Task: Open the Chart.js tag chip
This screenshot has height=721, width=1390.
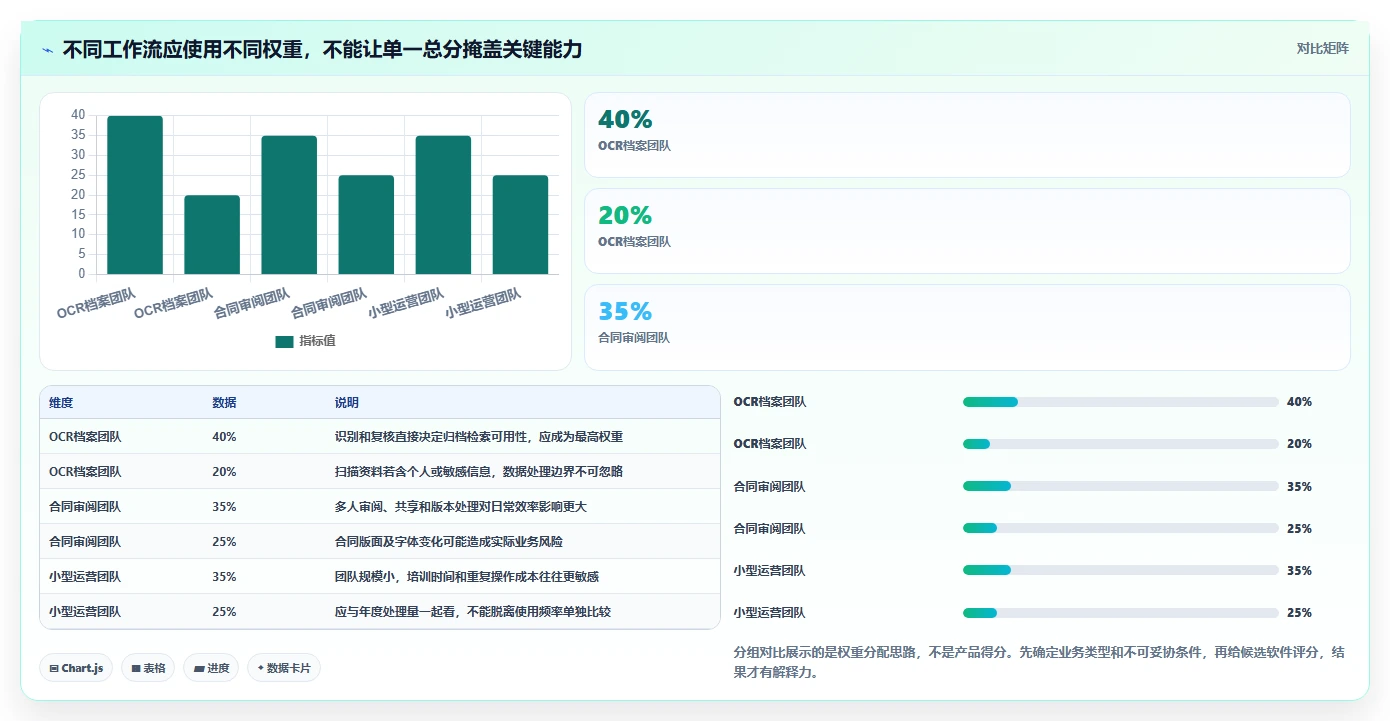Action: click(x=76, y=668)
